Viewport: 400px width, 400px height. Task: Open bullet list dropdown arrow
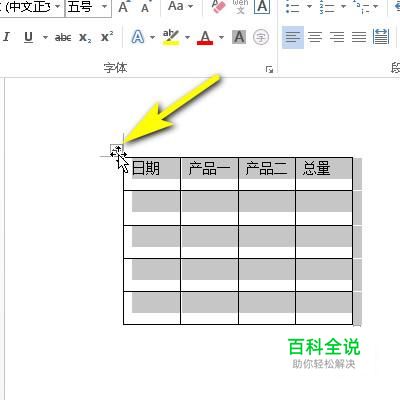click(309, 6)
